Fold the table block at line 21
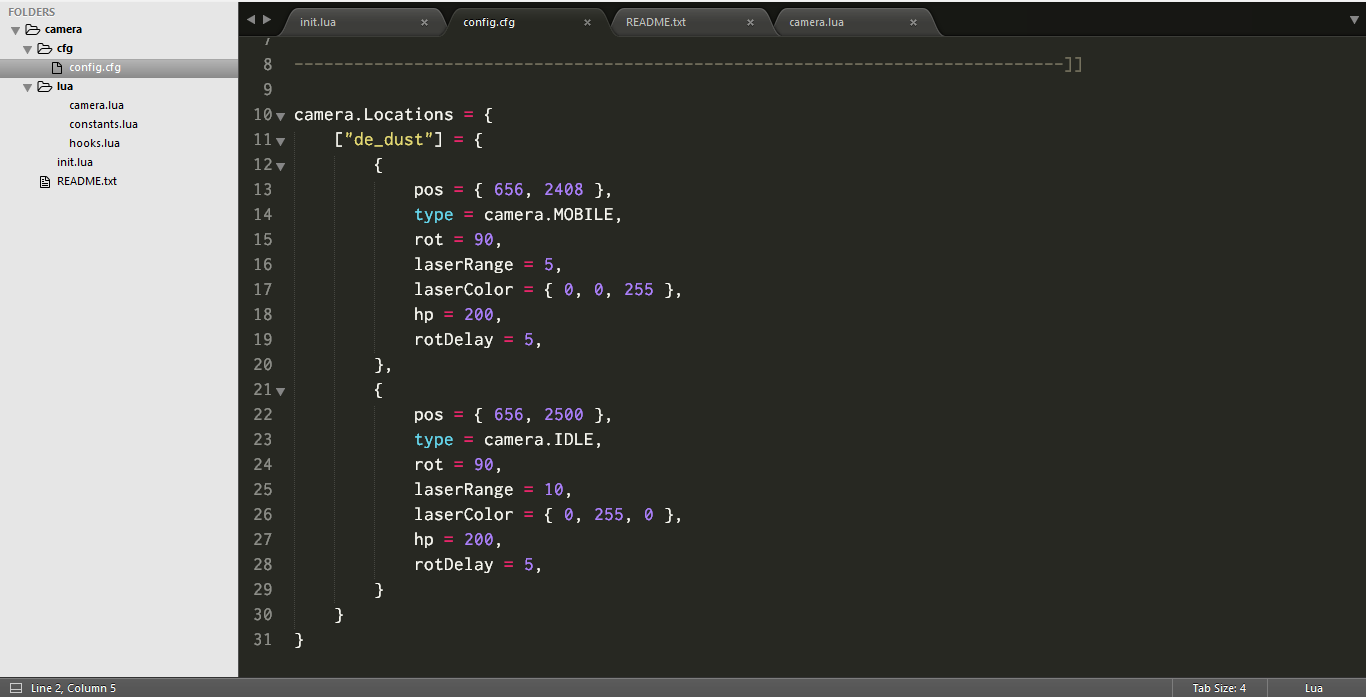1366x697 pixels. coord(281,391)
